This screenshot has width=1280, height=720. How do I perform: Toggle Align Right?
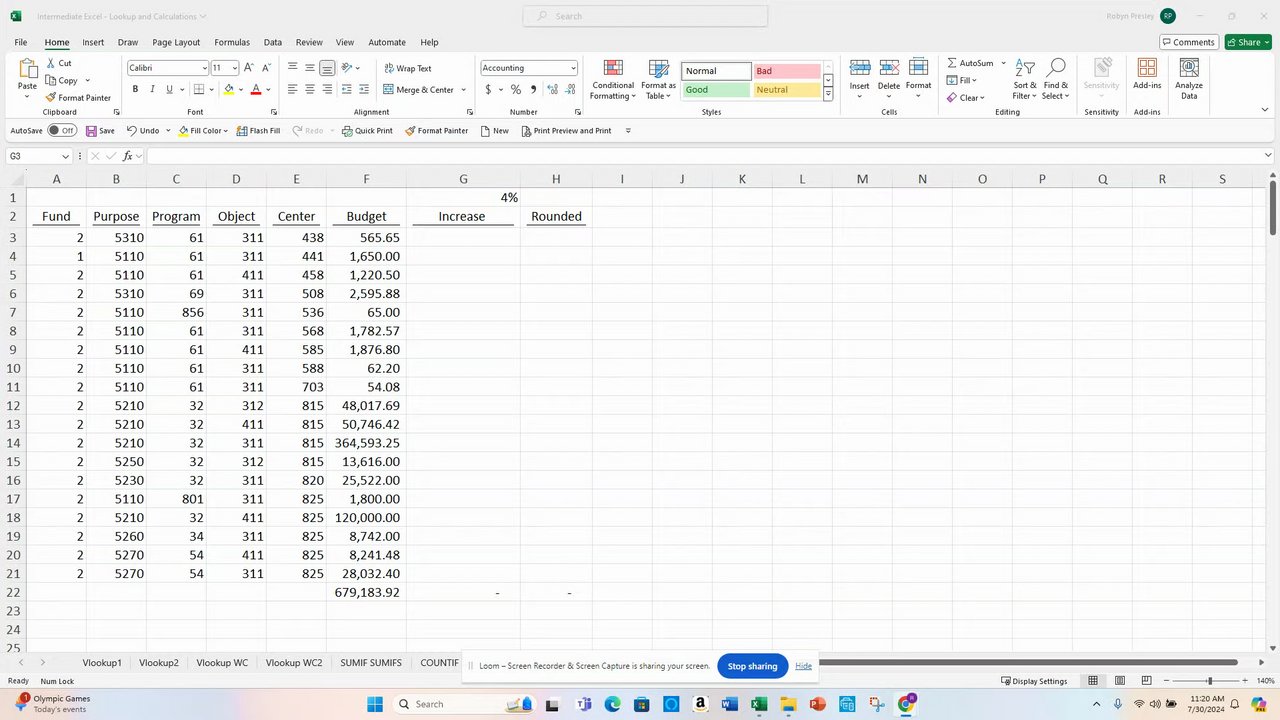[327, 89]
